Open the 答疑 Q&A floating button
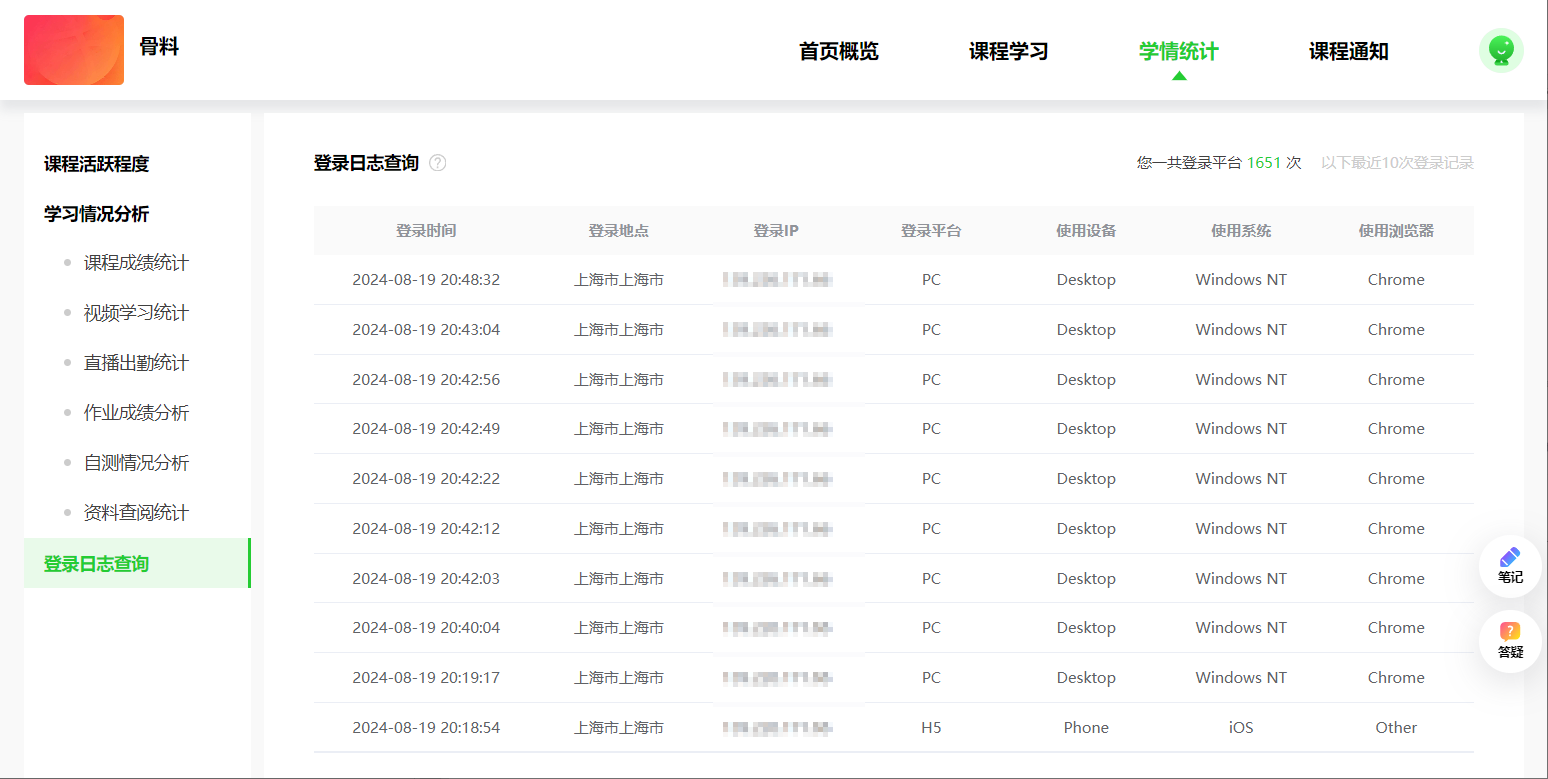1548x779 pixels. [x=1509, y=640]
